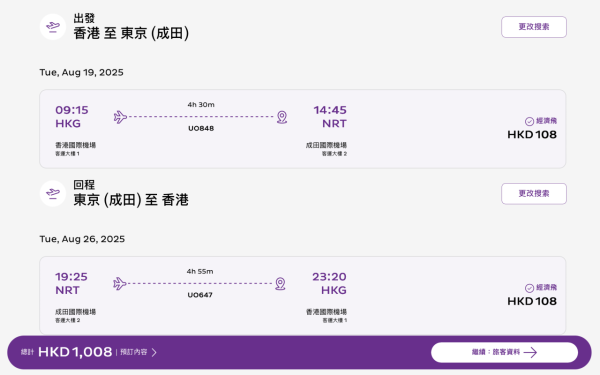Viewport: 600px width, 375px height.
Task: Click the arrow icon in the 繼續 button
Action: click(x=530, y=352)
